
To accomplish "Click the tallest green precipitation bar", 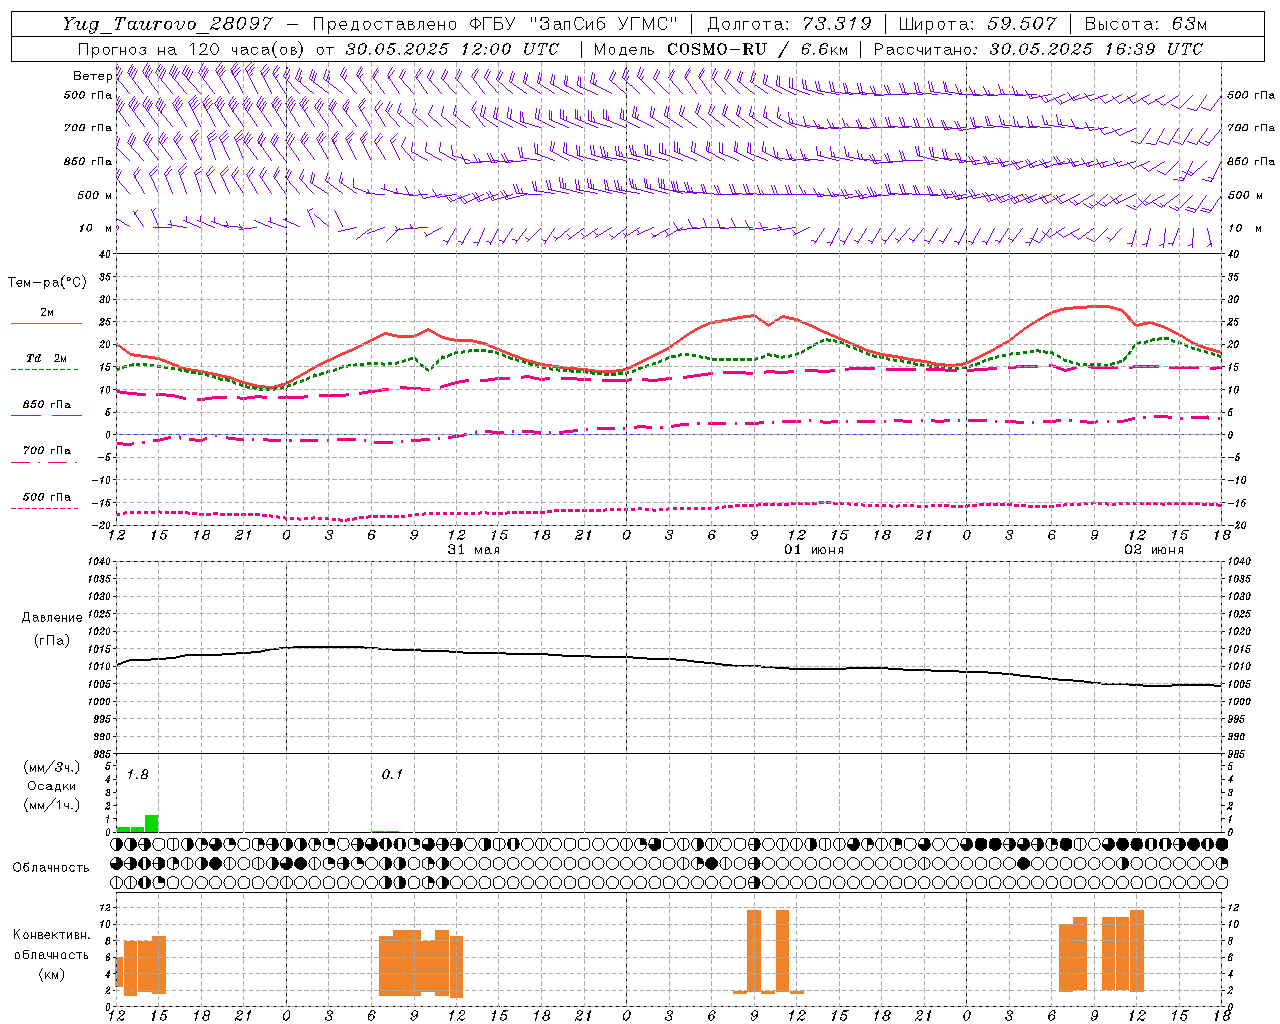I will pos(152,824).
